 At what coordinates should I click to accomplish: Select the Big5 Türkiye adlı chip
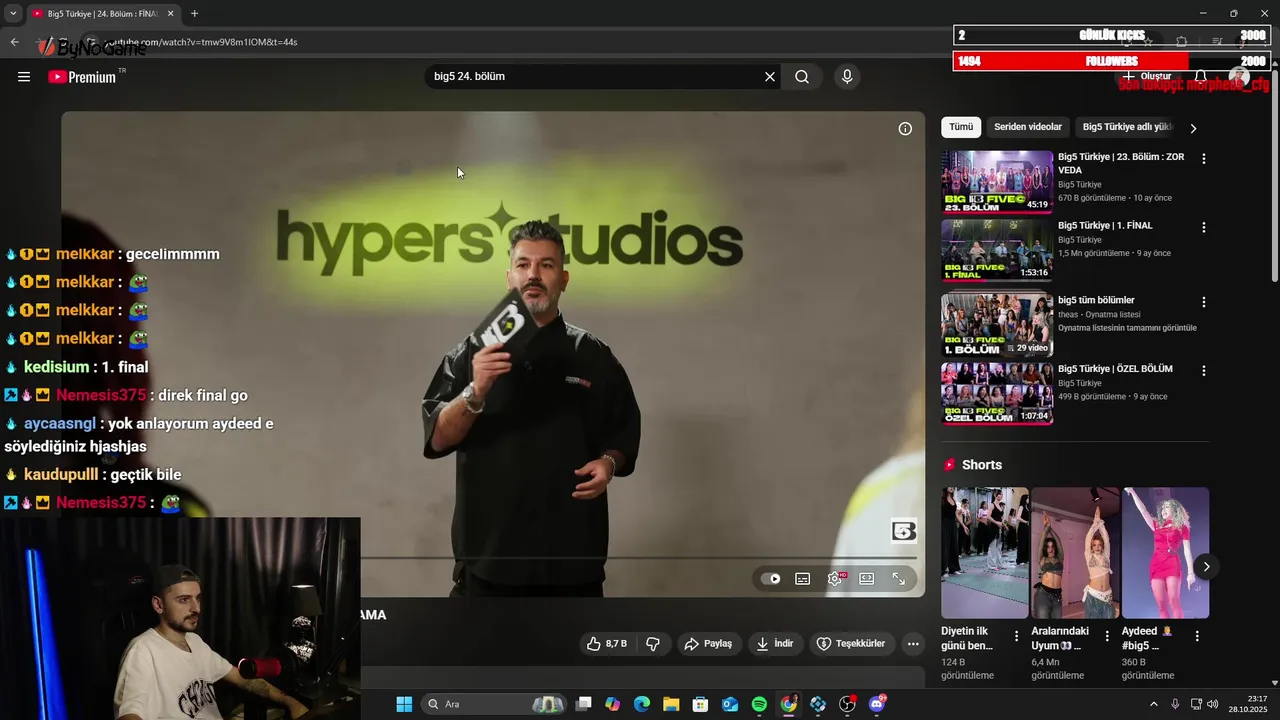click(1125, 127)
